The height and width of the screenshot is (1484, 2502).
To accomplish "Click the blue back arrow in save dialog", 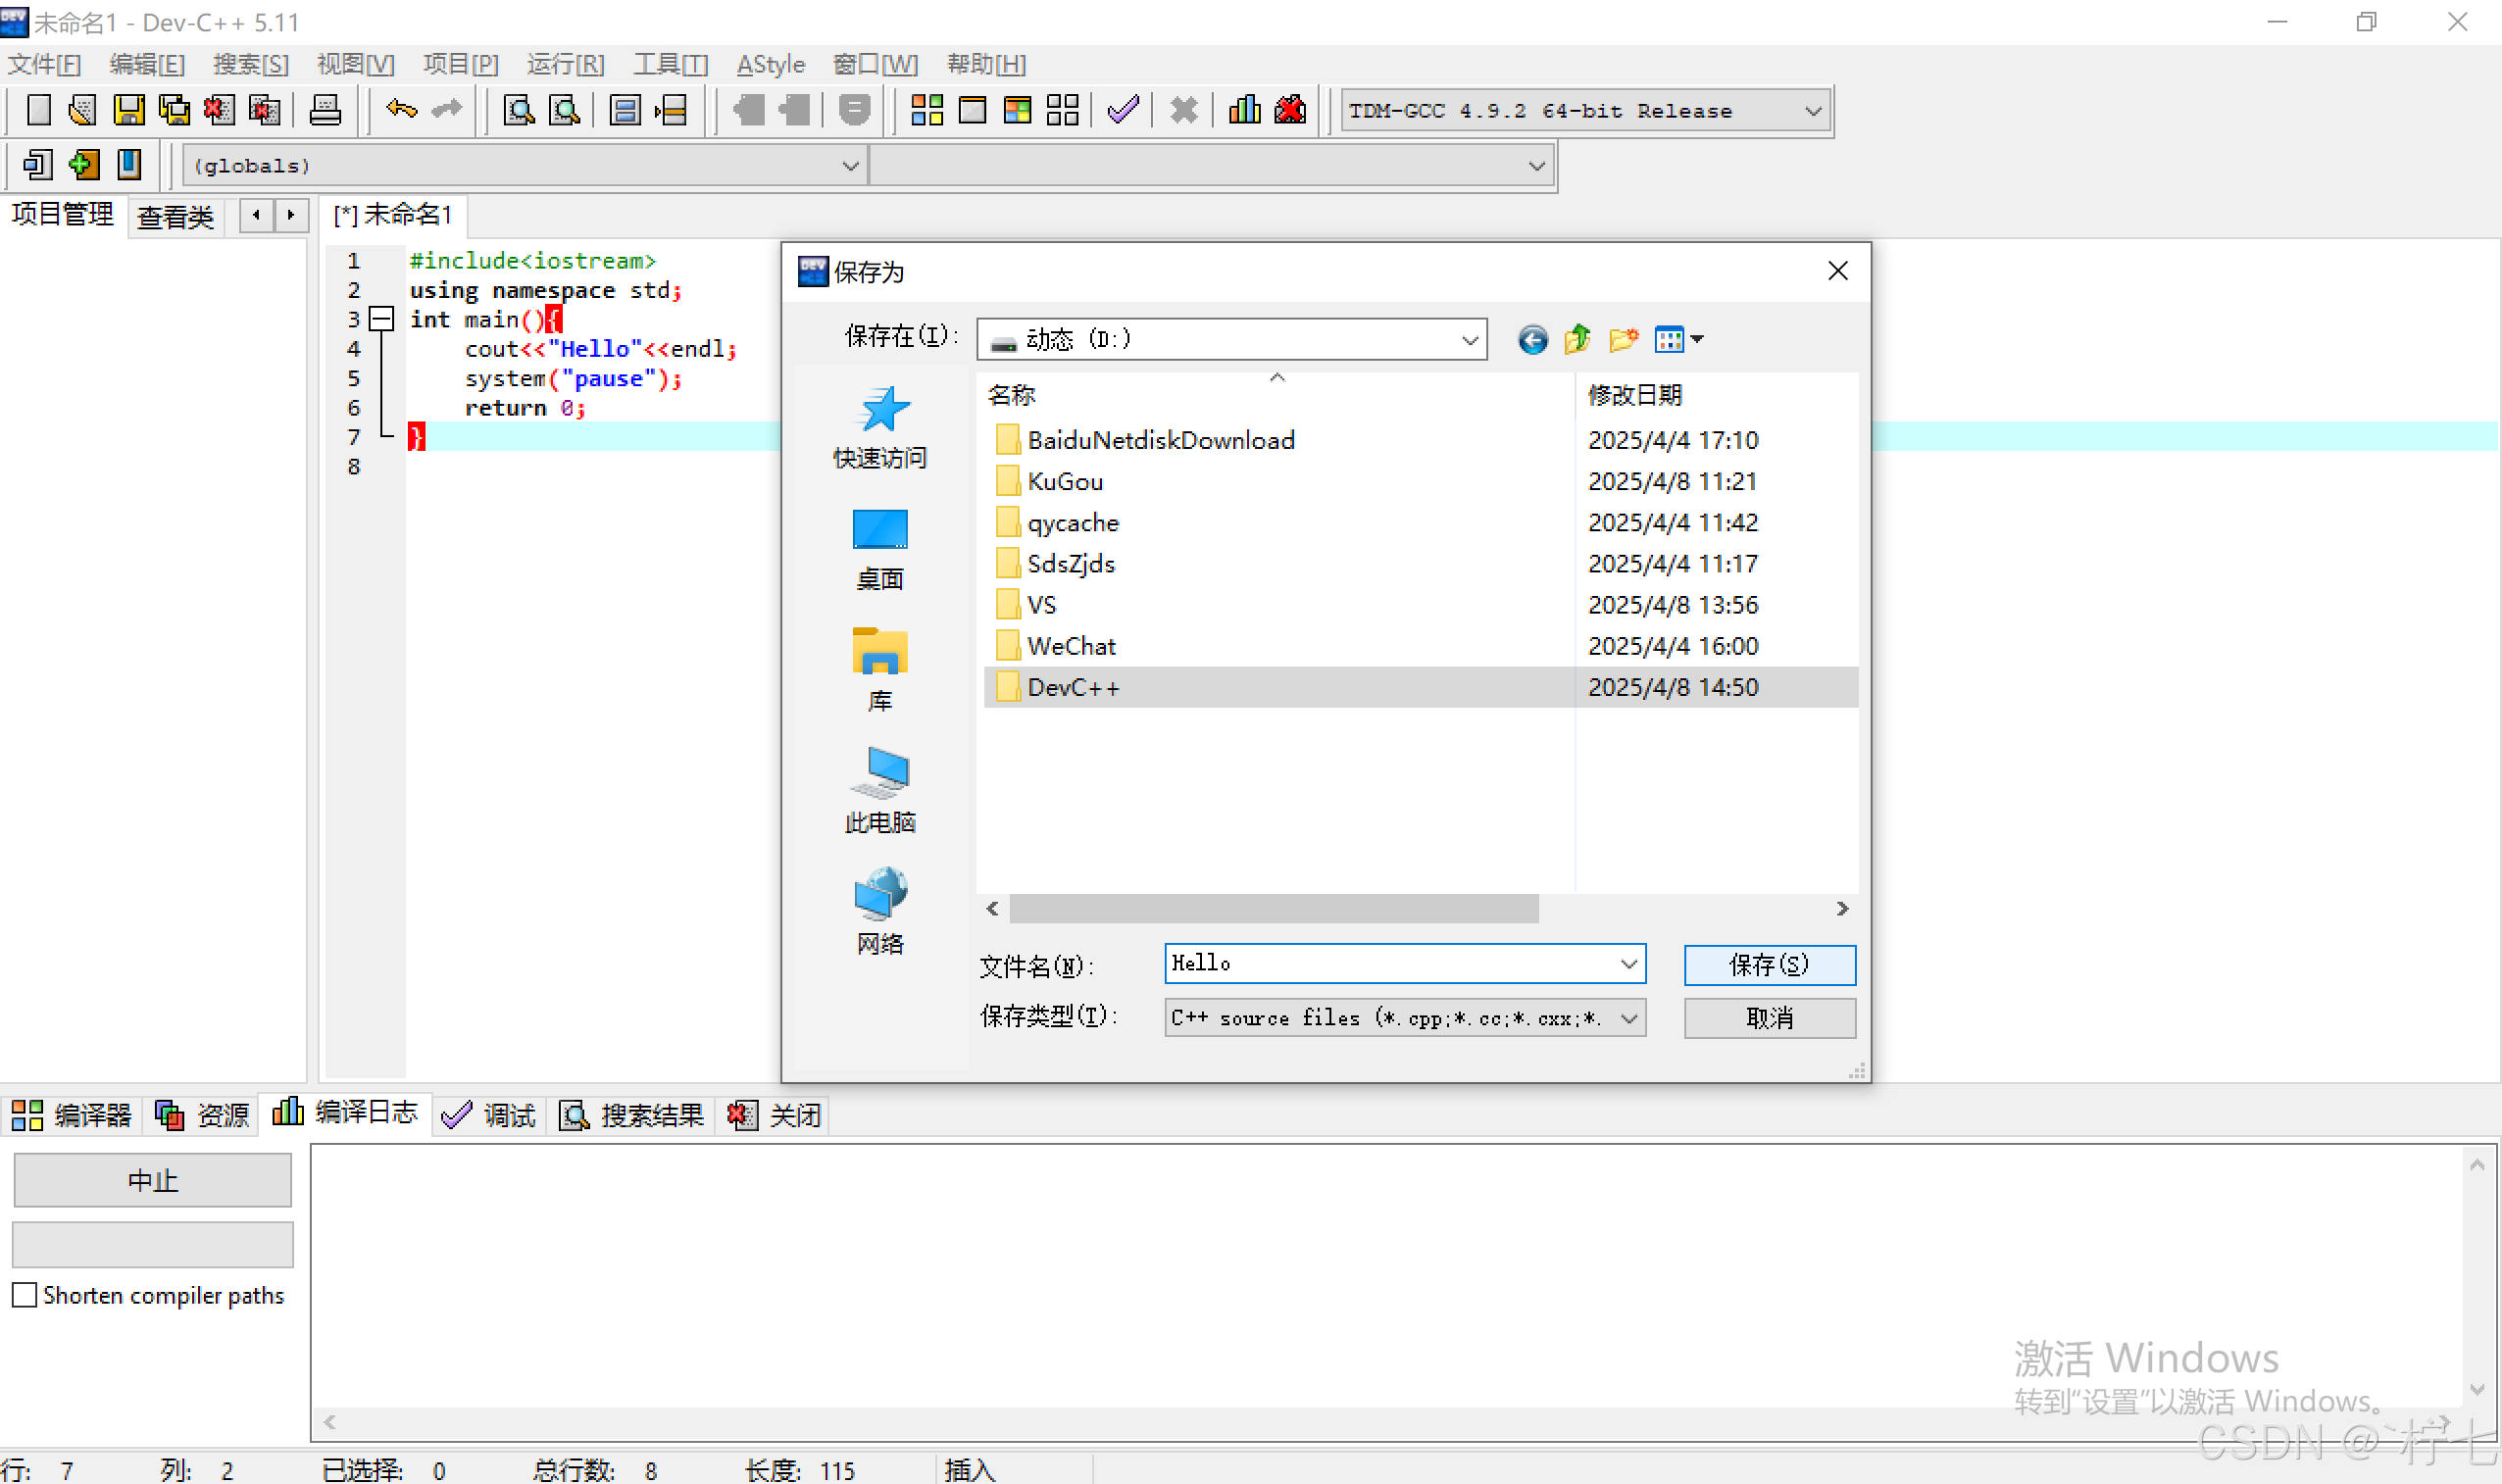I will [1532, 340].
